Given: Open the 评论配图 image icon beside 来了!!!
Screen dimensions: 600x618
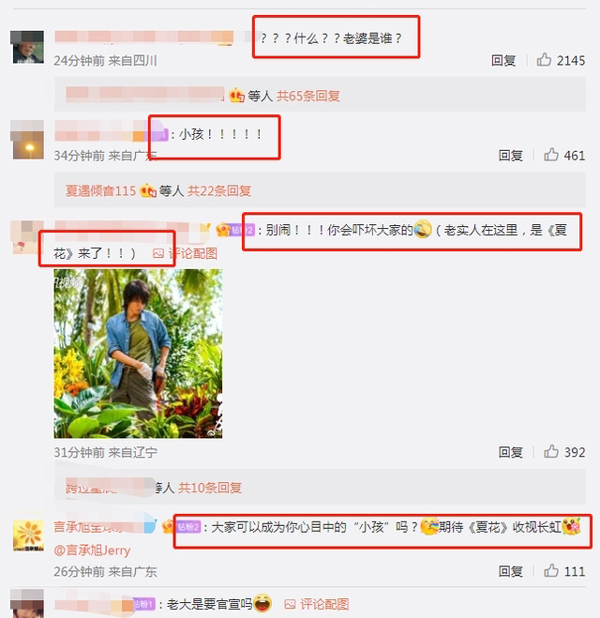Looking at the screenshot, I should pyautogui.click(x=185, y=253).
